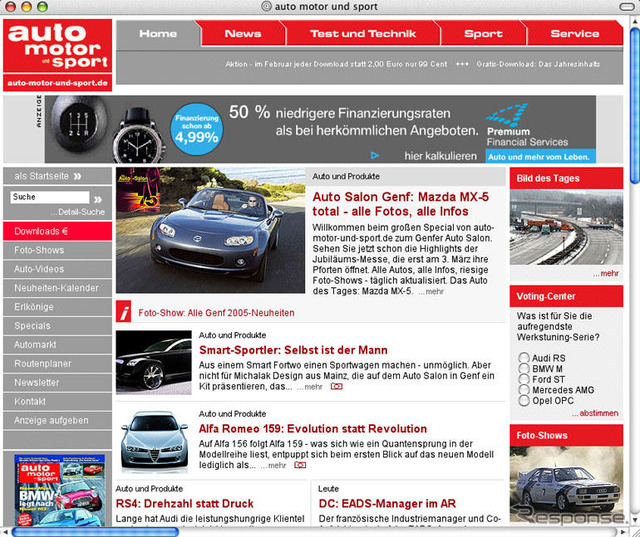Click the vertical scrollbar thumb

(x=635, y=105)
